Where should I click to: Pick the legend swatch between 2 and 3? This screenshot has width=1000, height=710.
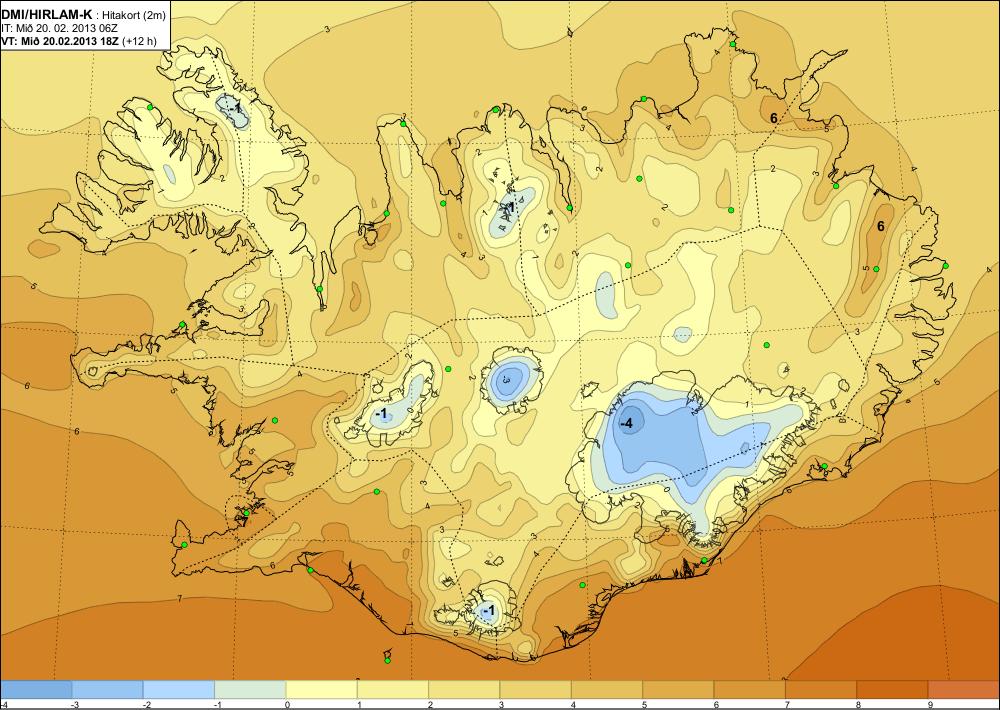pos(464,690)
